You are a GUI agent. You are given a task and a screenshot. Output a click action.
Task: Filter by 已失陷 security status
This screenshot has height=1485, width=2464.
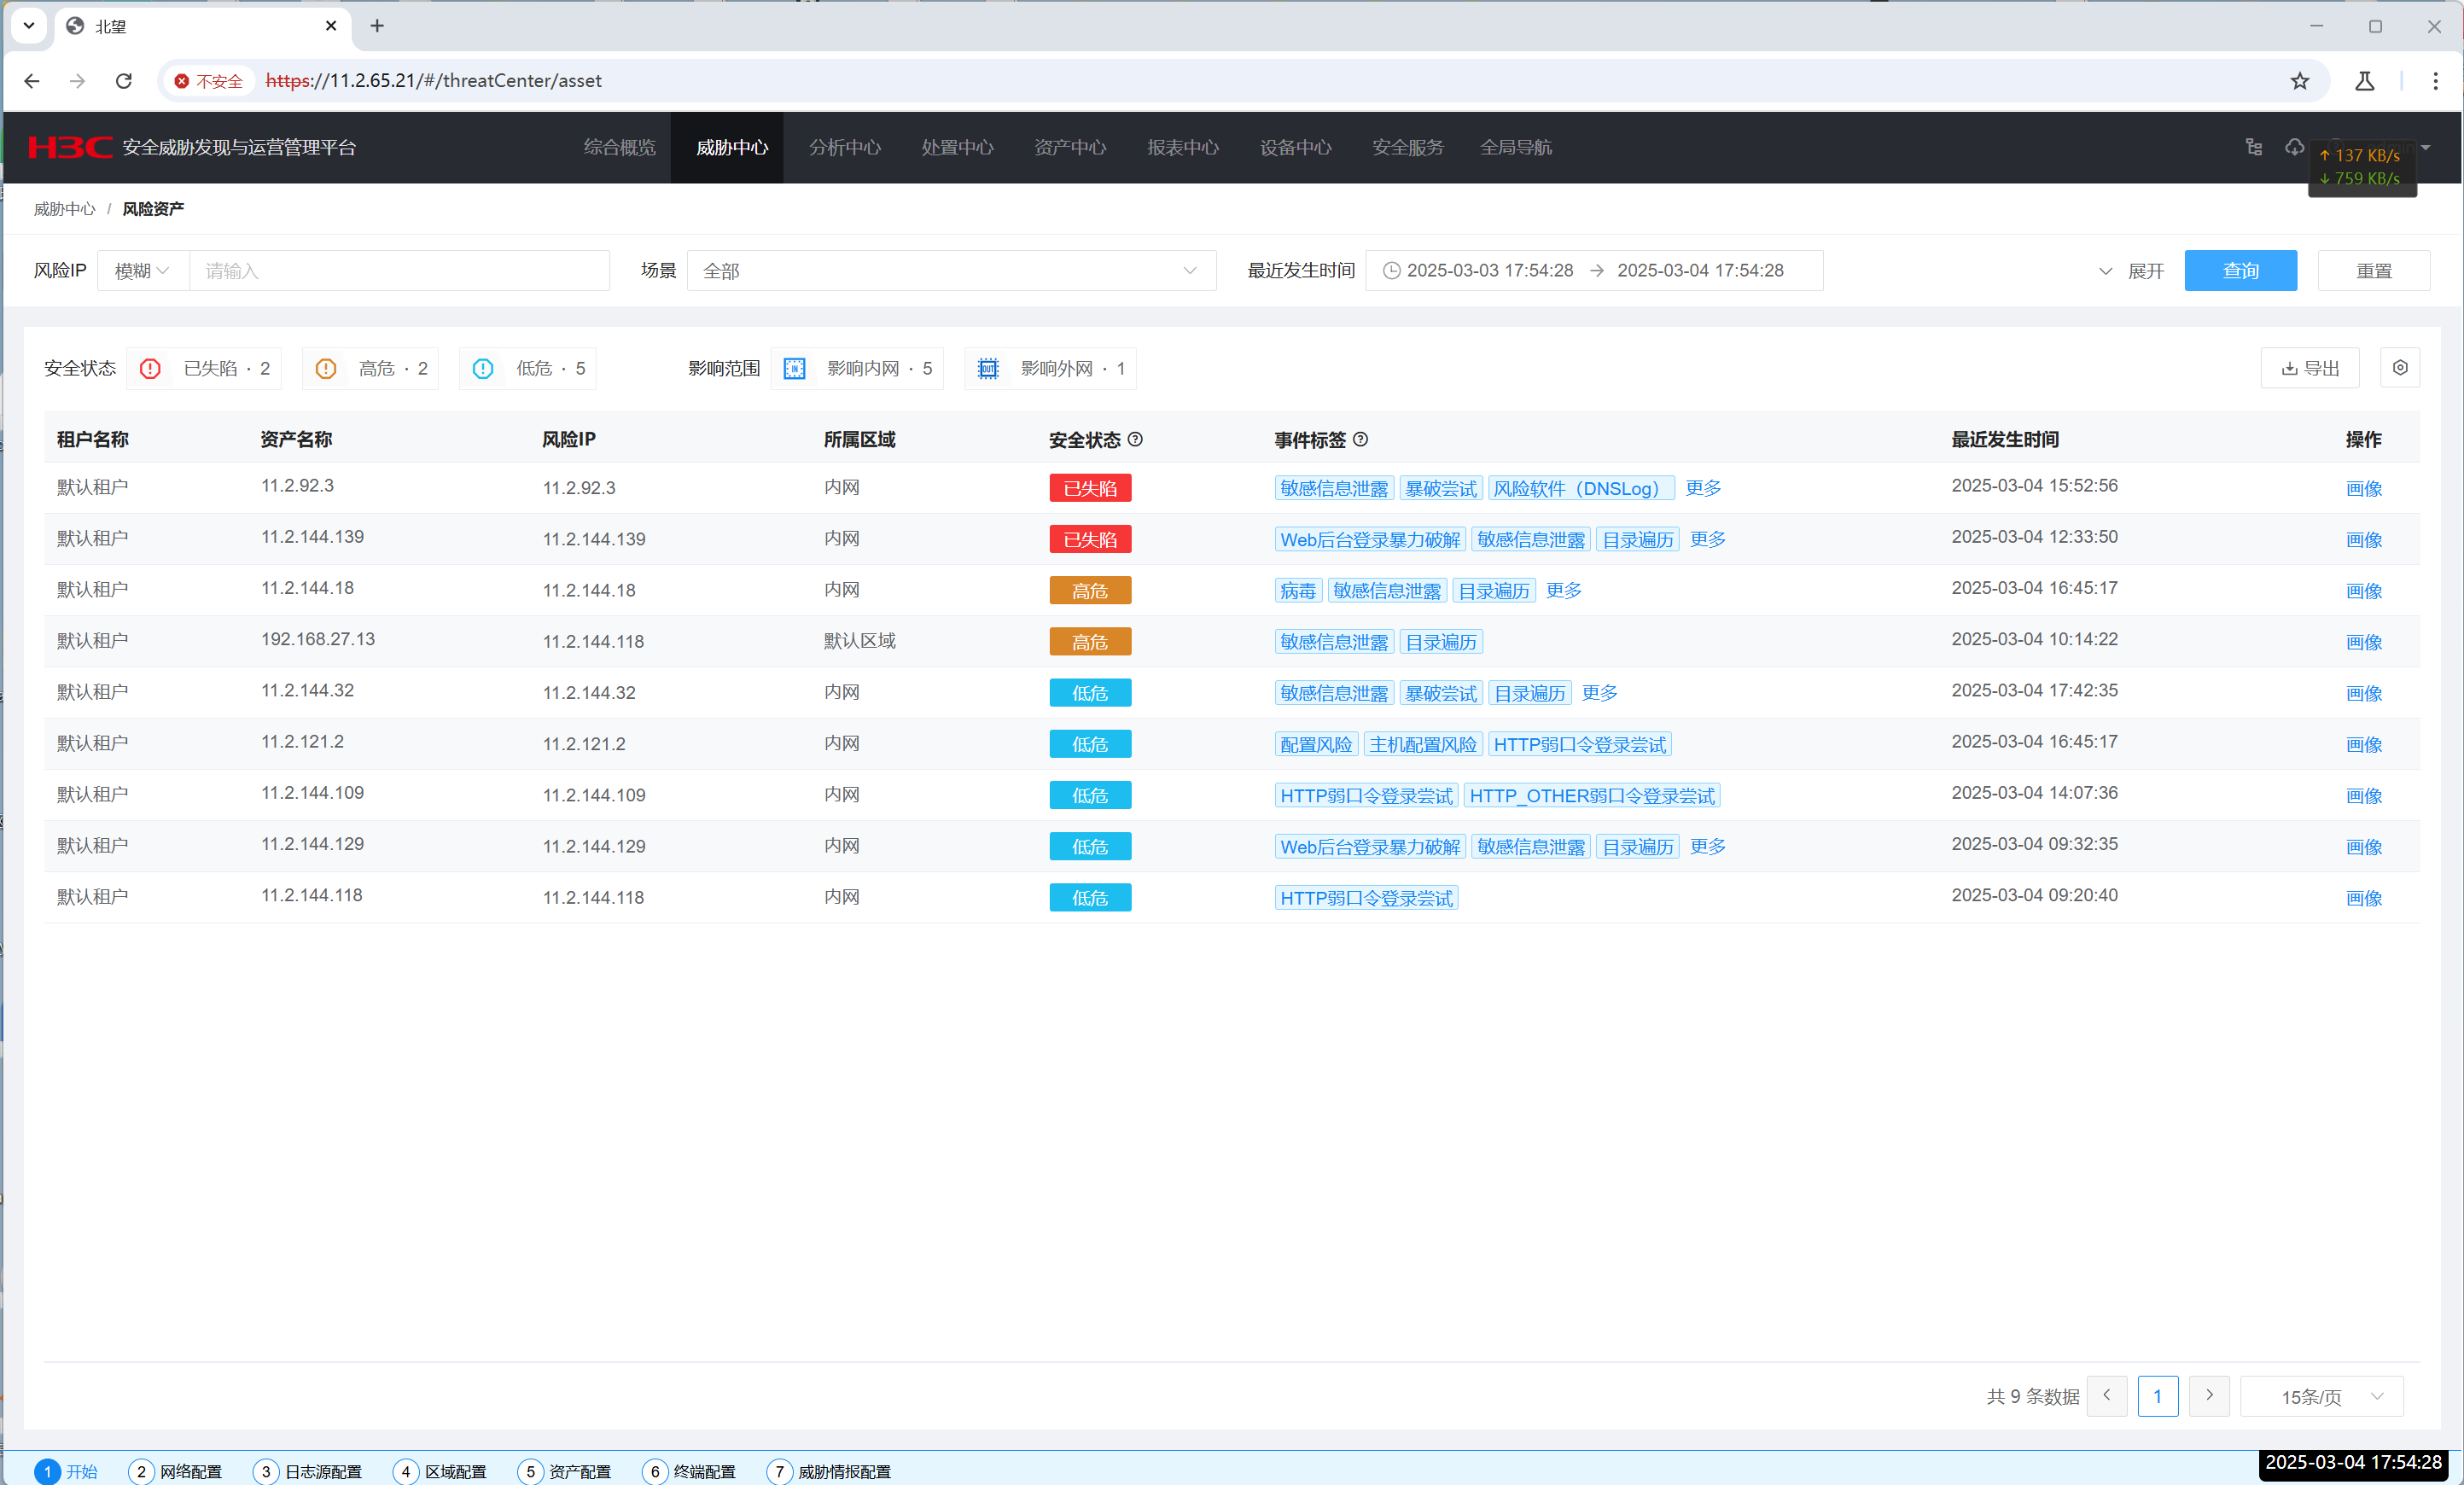pos(204,368)
